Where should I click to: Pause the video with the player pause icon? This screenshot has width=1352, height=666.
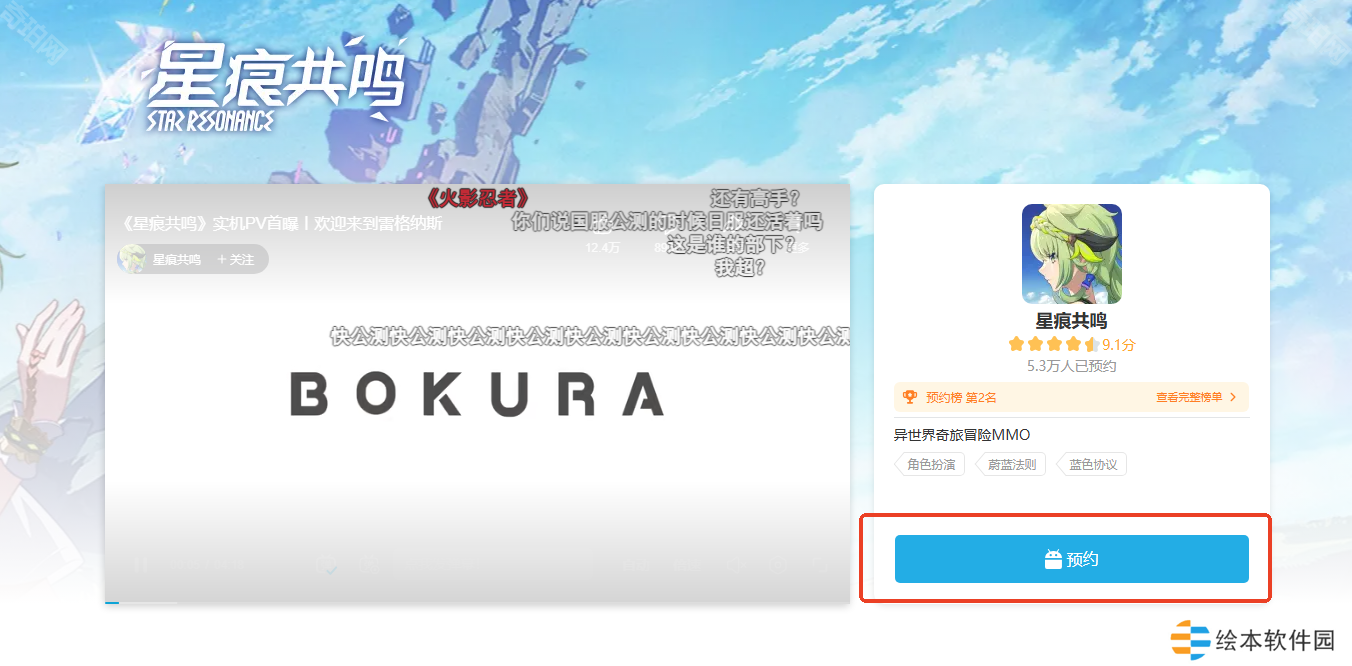point(141,565)
